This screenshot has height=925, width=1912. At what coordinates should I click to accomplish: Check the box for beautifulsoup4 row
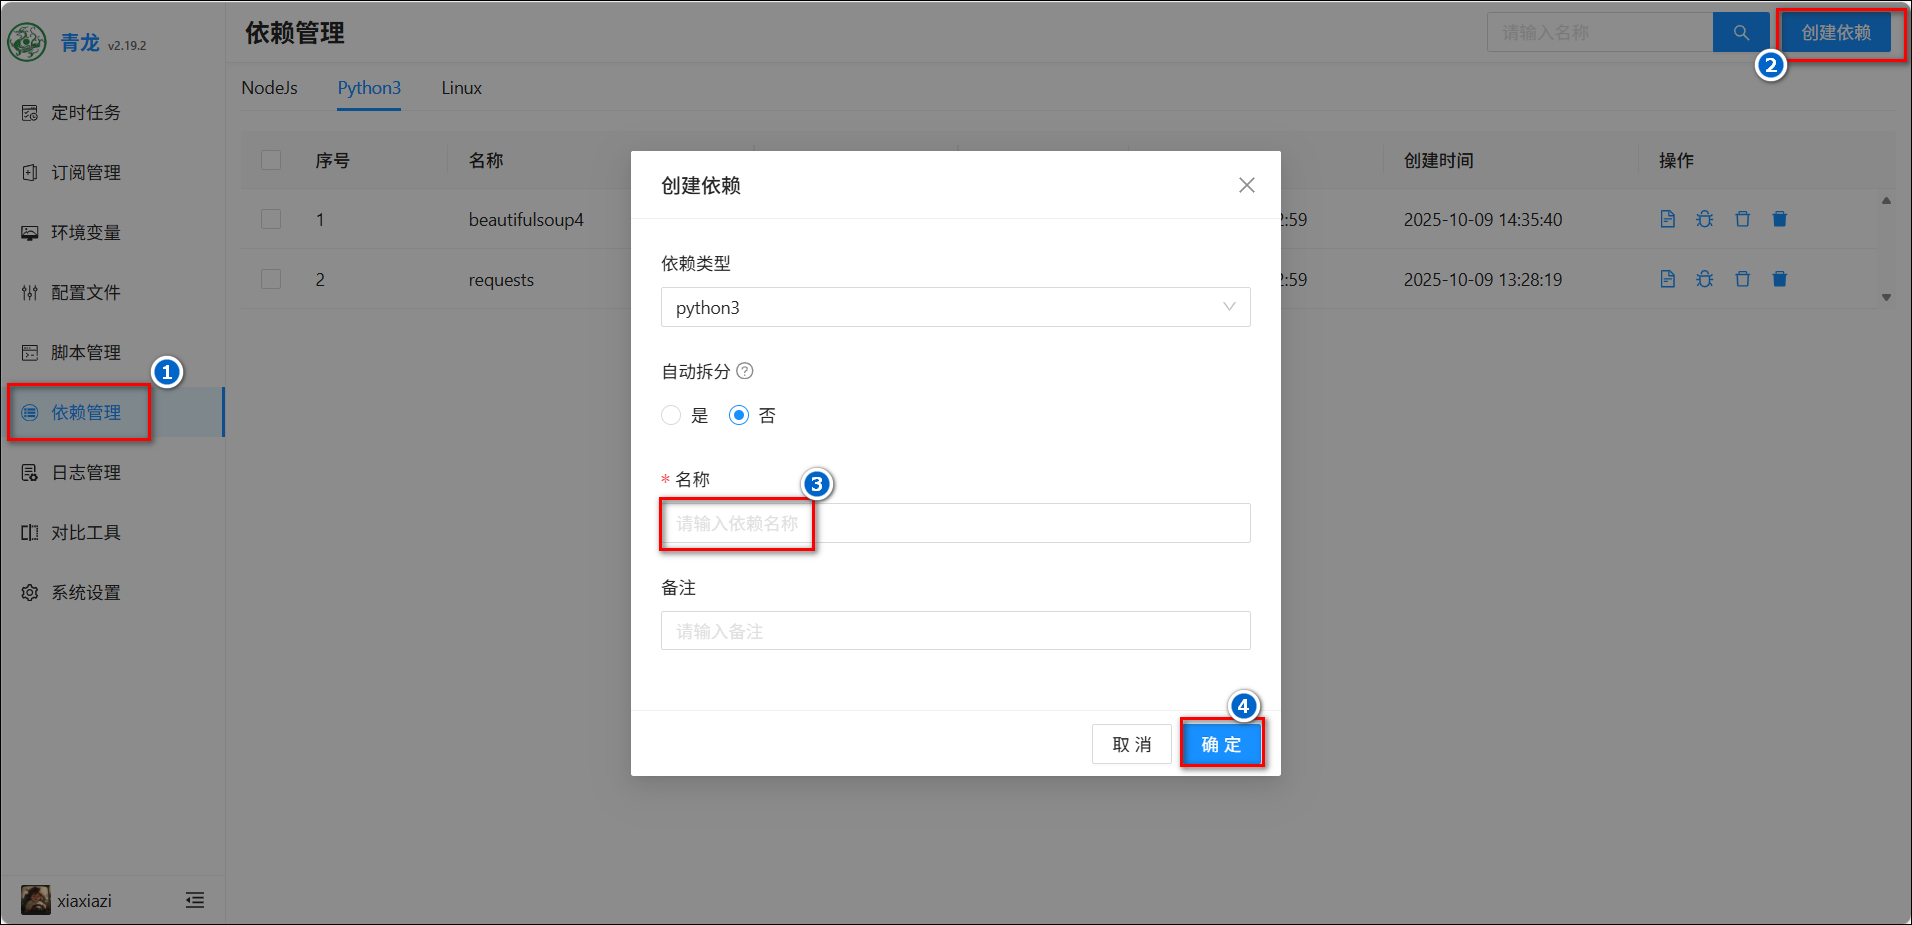click(x=271, y=219)
